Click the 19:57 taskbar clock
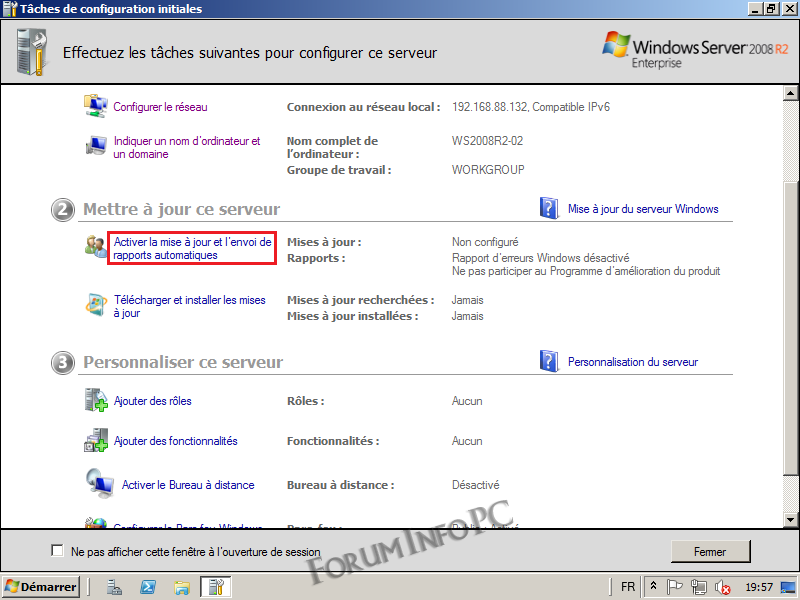This screenshot has height=600, width=800. coord(759,587)
